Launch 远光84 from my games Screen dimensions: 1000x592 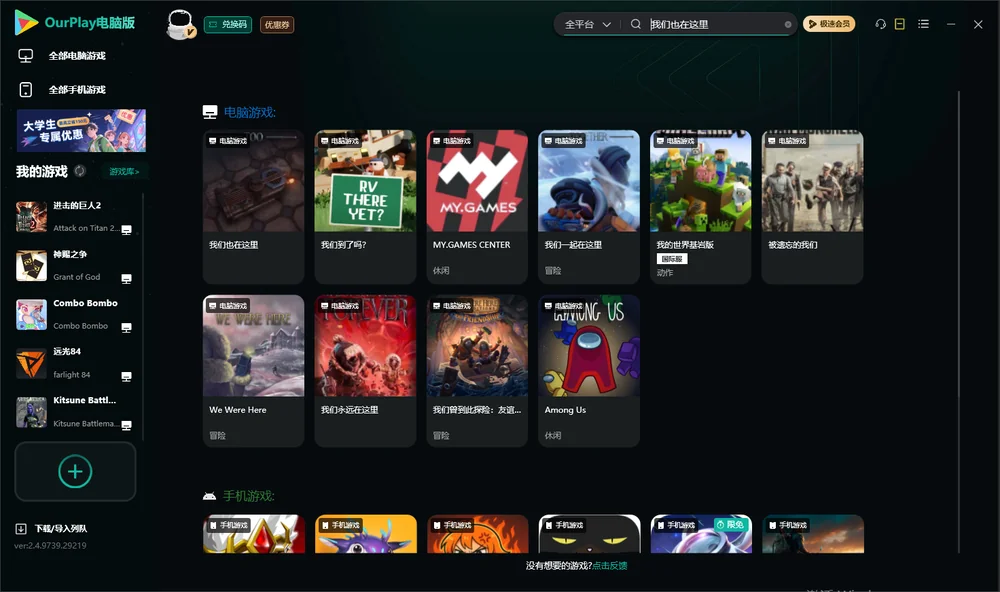(x=74, y=363)
